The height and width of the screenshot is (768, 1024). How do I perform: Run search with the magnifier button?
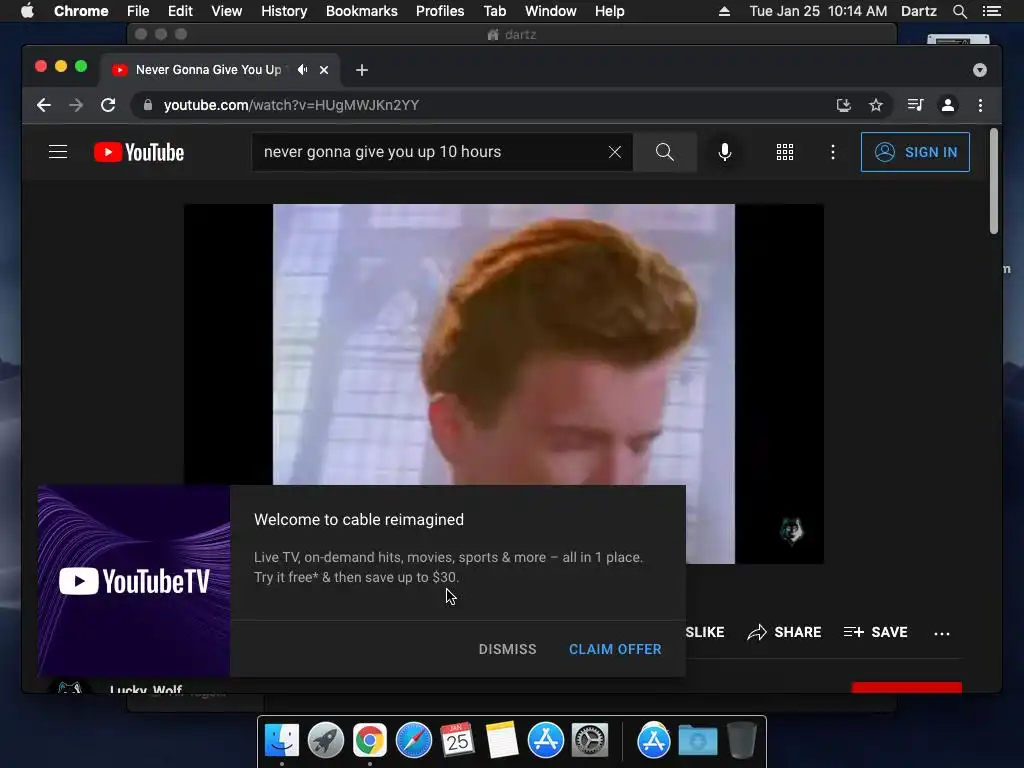click(x=665, y=152)
